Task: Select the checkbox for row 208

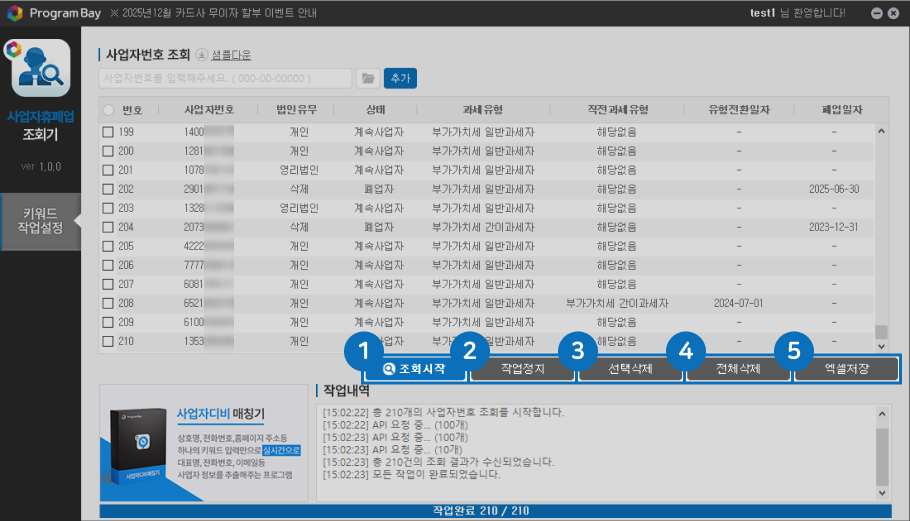Action: [108, 303]
